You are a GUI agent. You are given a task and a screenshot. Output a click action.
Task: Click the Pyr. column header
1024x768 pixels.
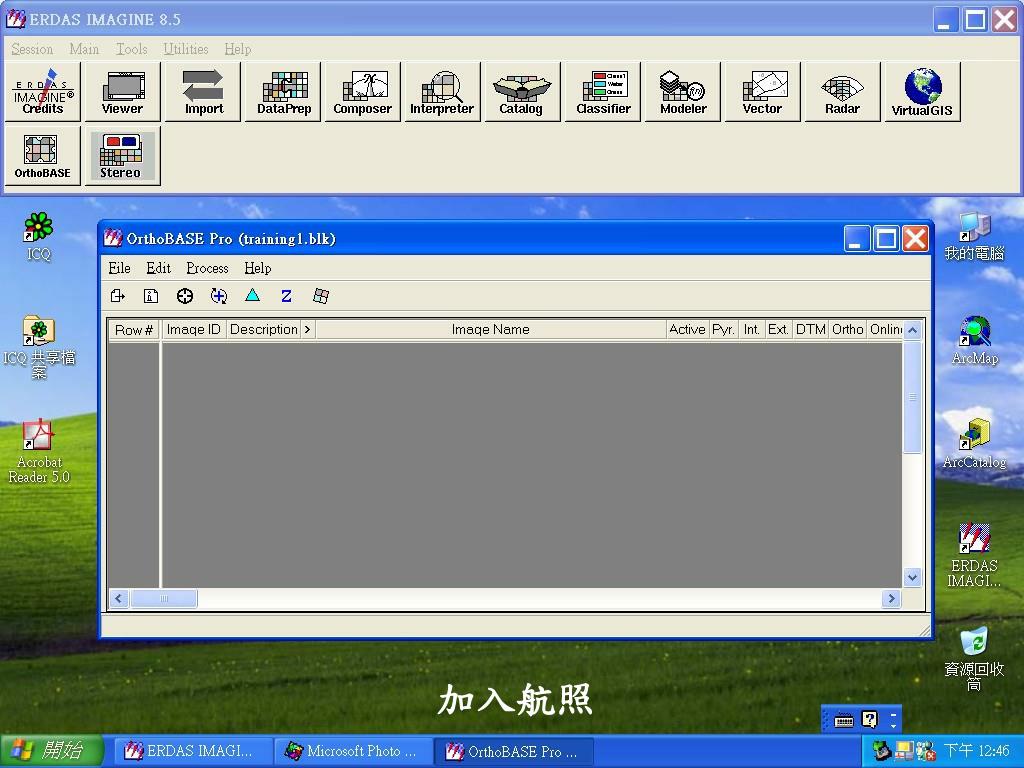(724, 330)
